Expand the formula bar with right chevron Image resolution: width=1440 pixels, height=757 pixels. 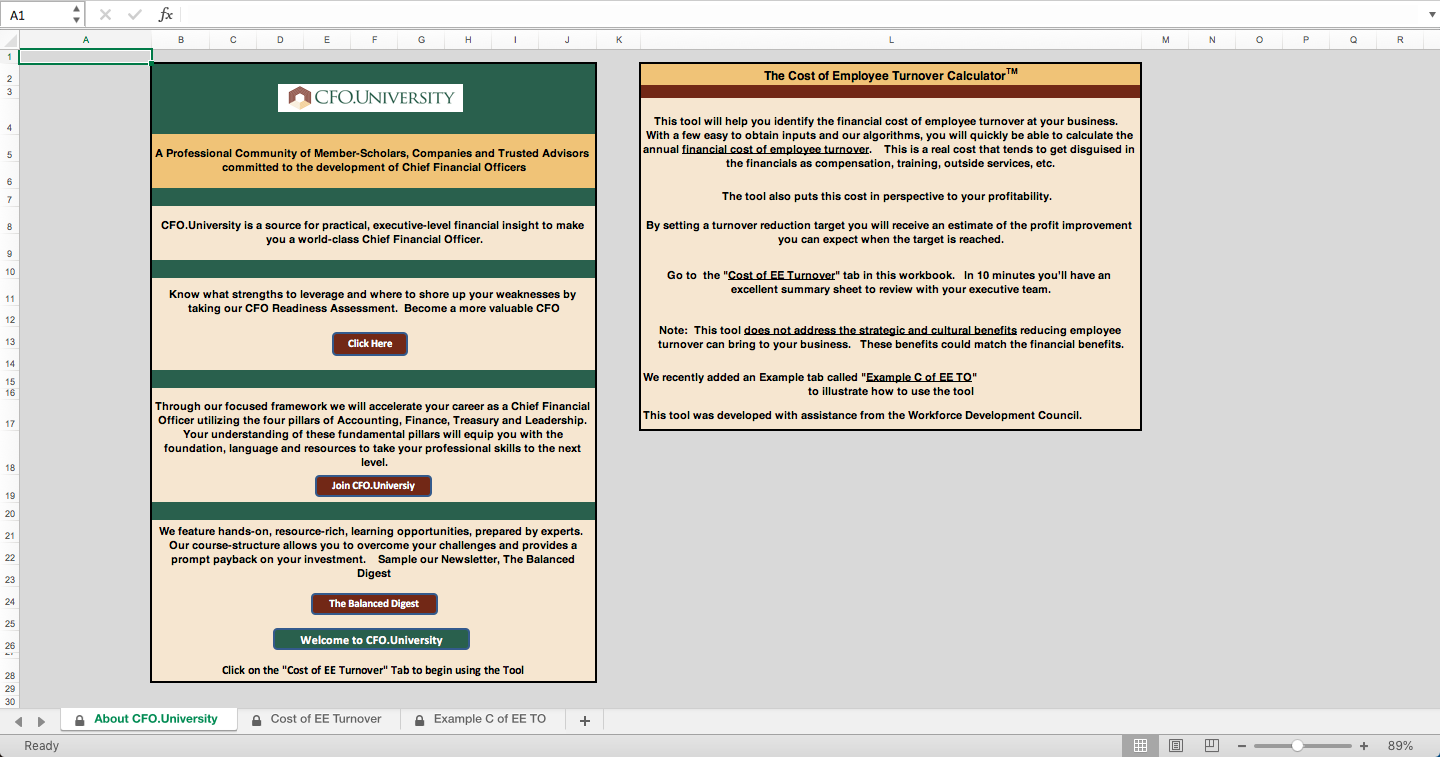[1430, 15]
